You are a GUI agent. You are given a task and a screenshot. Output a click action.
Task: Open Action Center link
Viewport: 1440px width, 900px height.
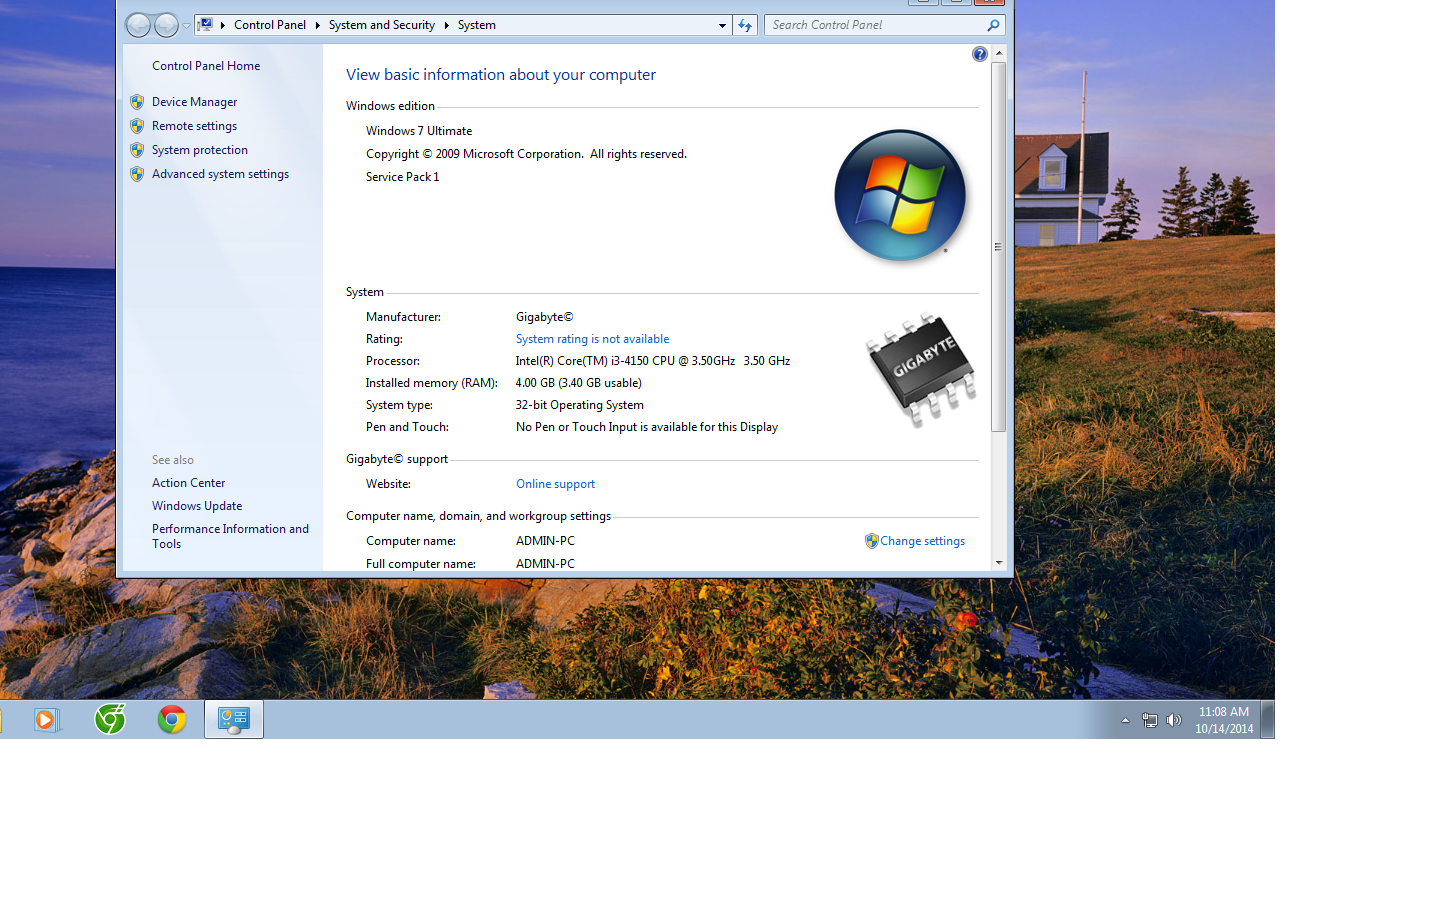point(188,483)
